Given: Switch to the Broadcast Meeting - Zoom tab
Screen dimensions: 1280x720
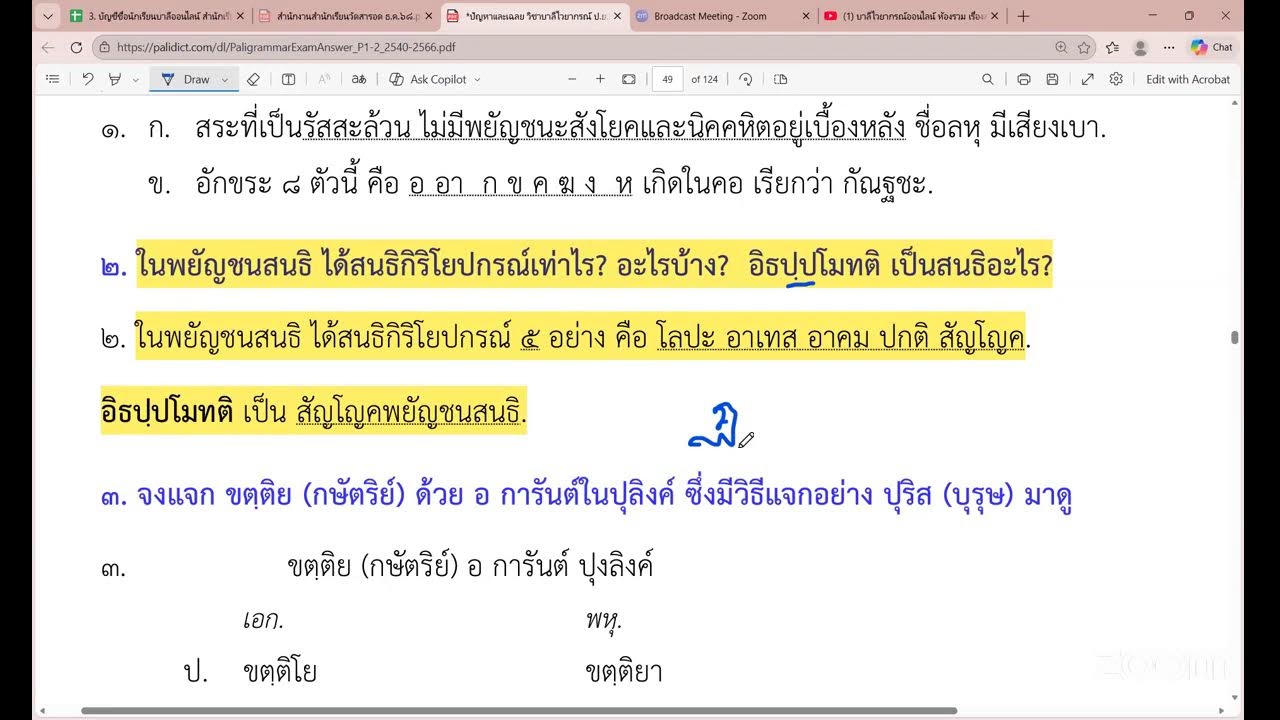Looking at the screenshot, I should pos(721,16).
